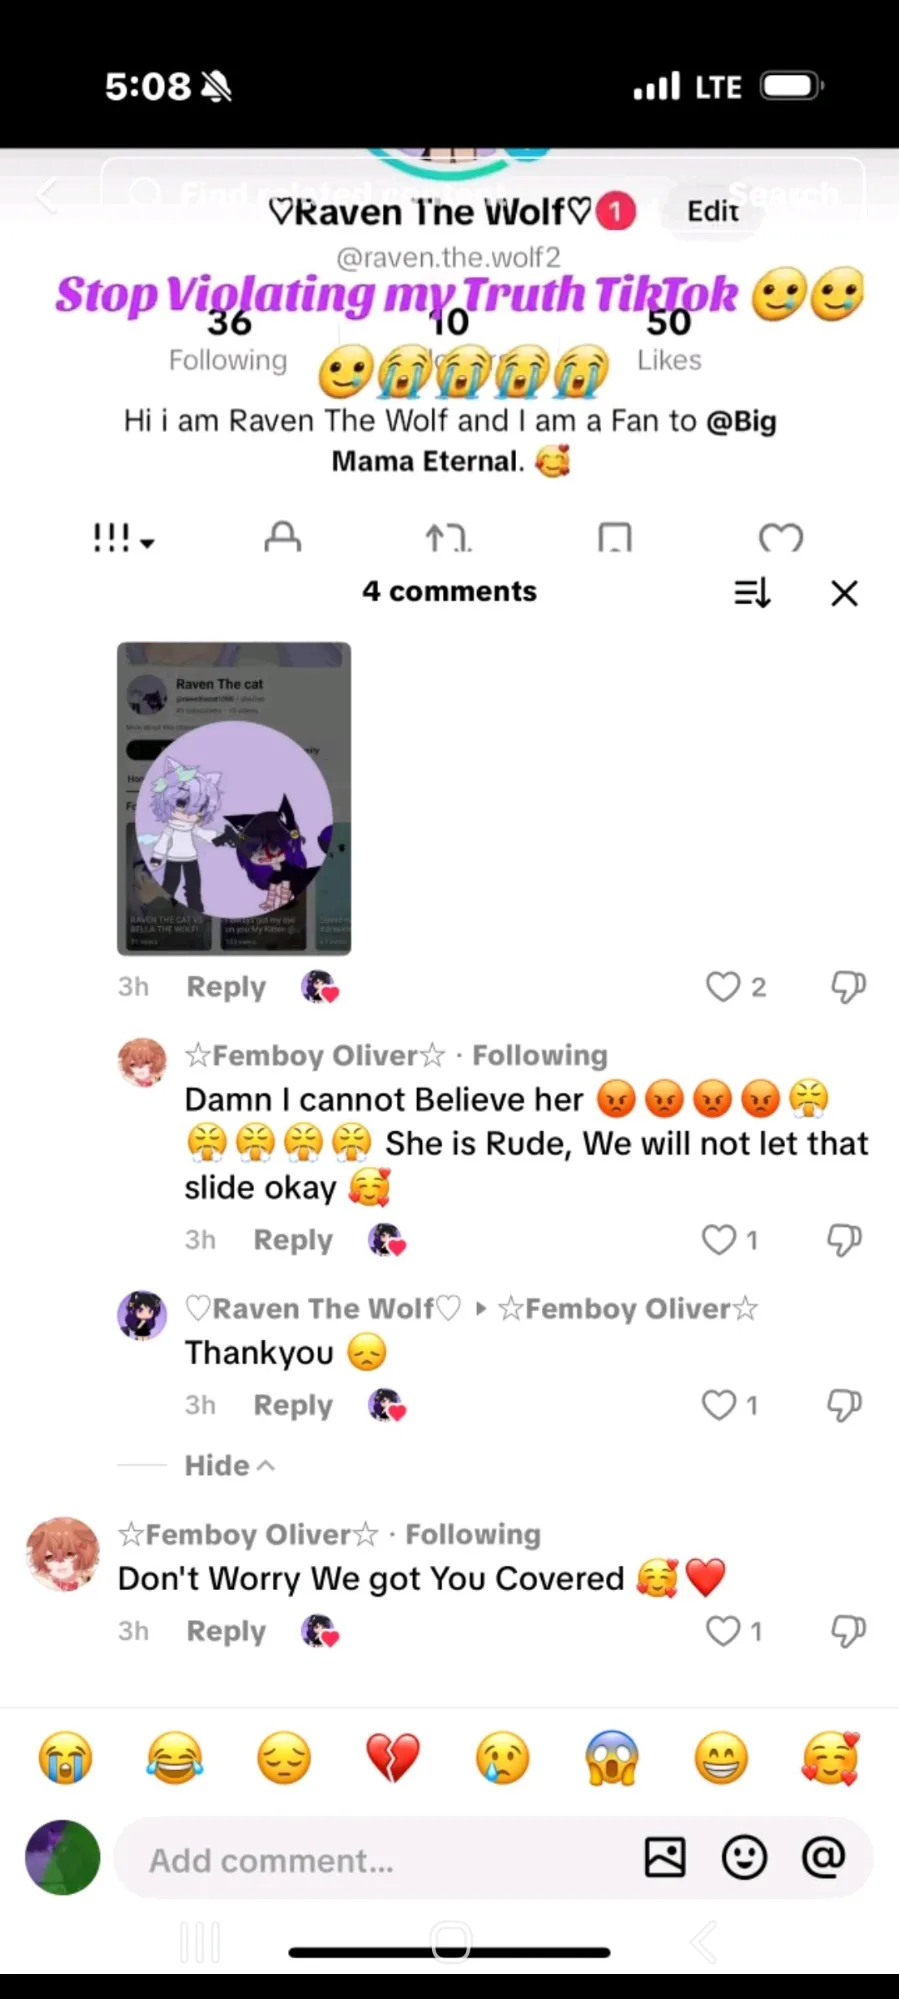Insert the screaming face quick emoji

(x=612, y=1758)
